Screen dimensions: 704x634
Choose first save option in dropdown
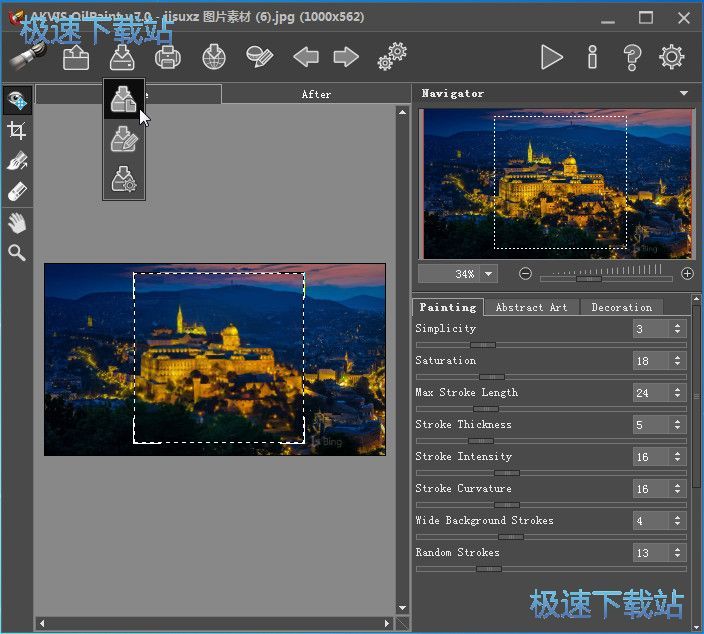point(124,100)
